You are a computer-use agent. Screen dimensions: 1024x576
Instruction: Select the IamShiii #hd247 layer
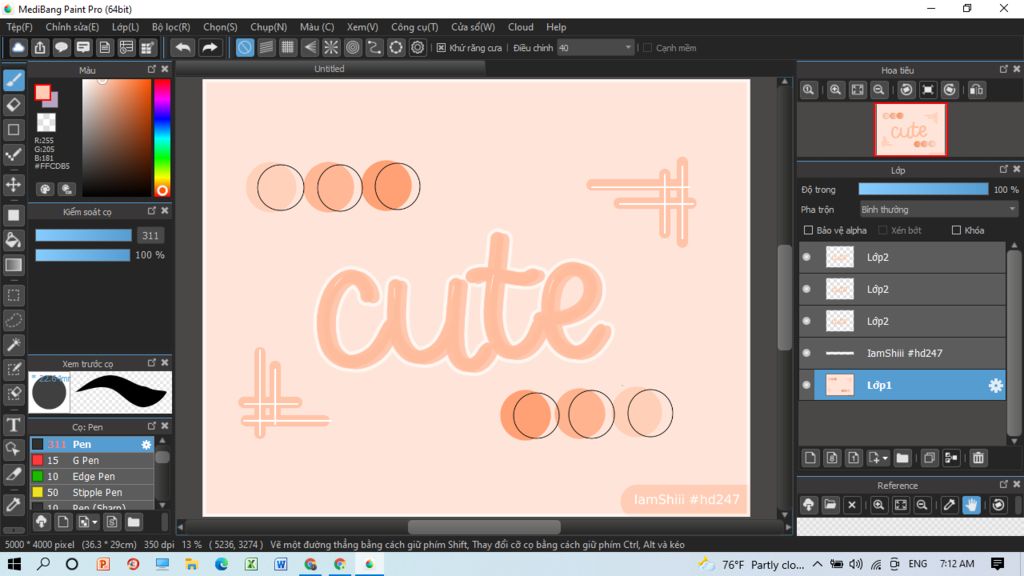pos(902,353)
